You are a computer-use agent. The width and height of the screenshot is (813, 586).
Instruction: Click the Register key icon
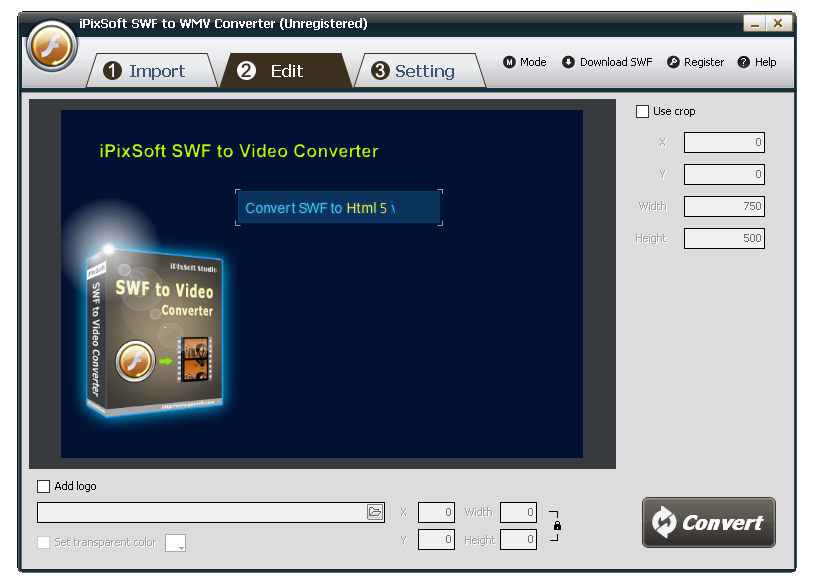click(673, 62)
